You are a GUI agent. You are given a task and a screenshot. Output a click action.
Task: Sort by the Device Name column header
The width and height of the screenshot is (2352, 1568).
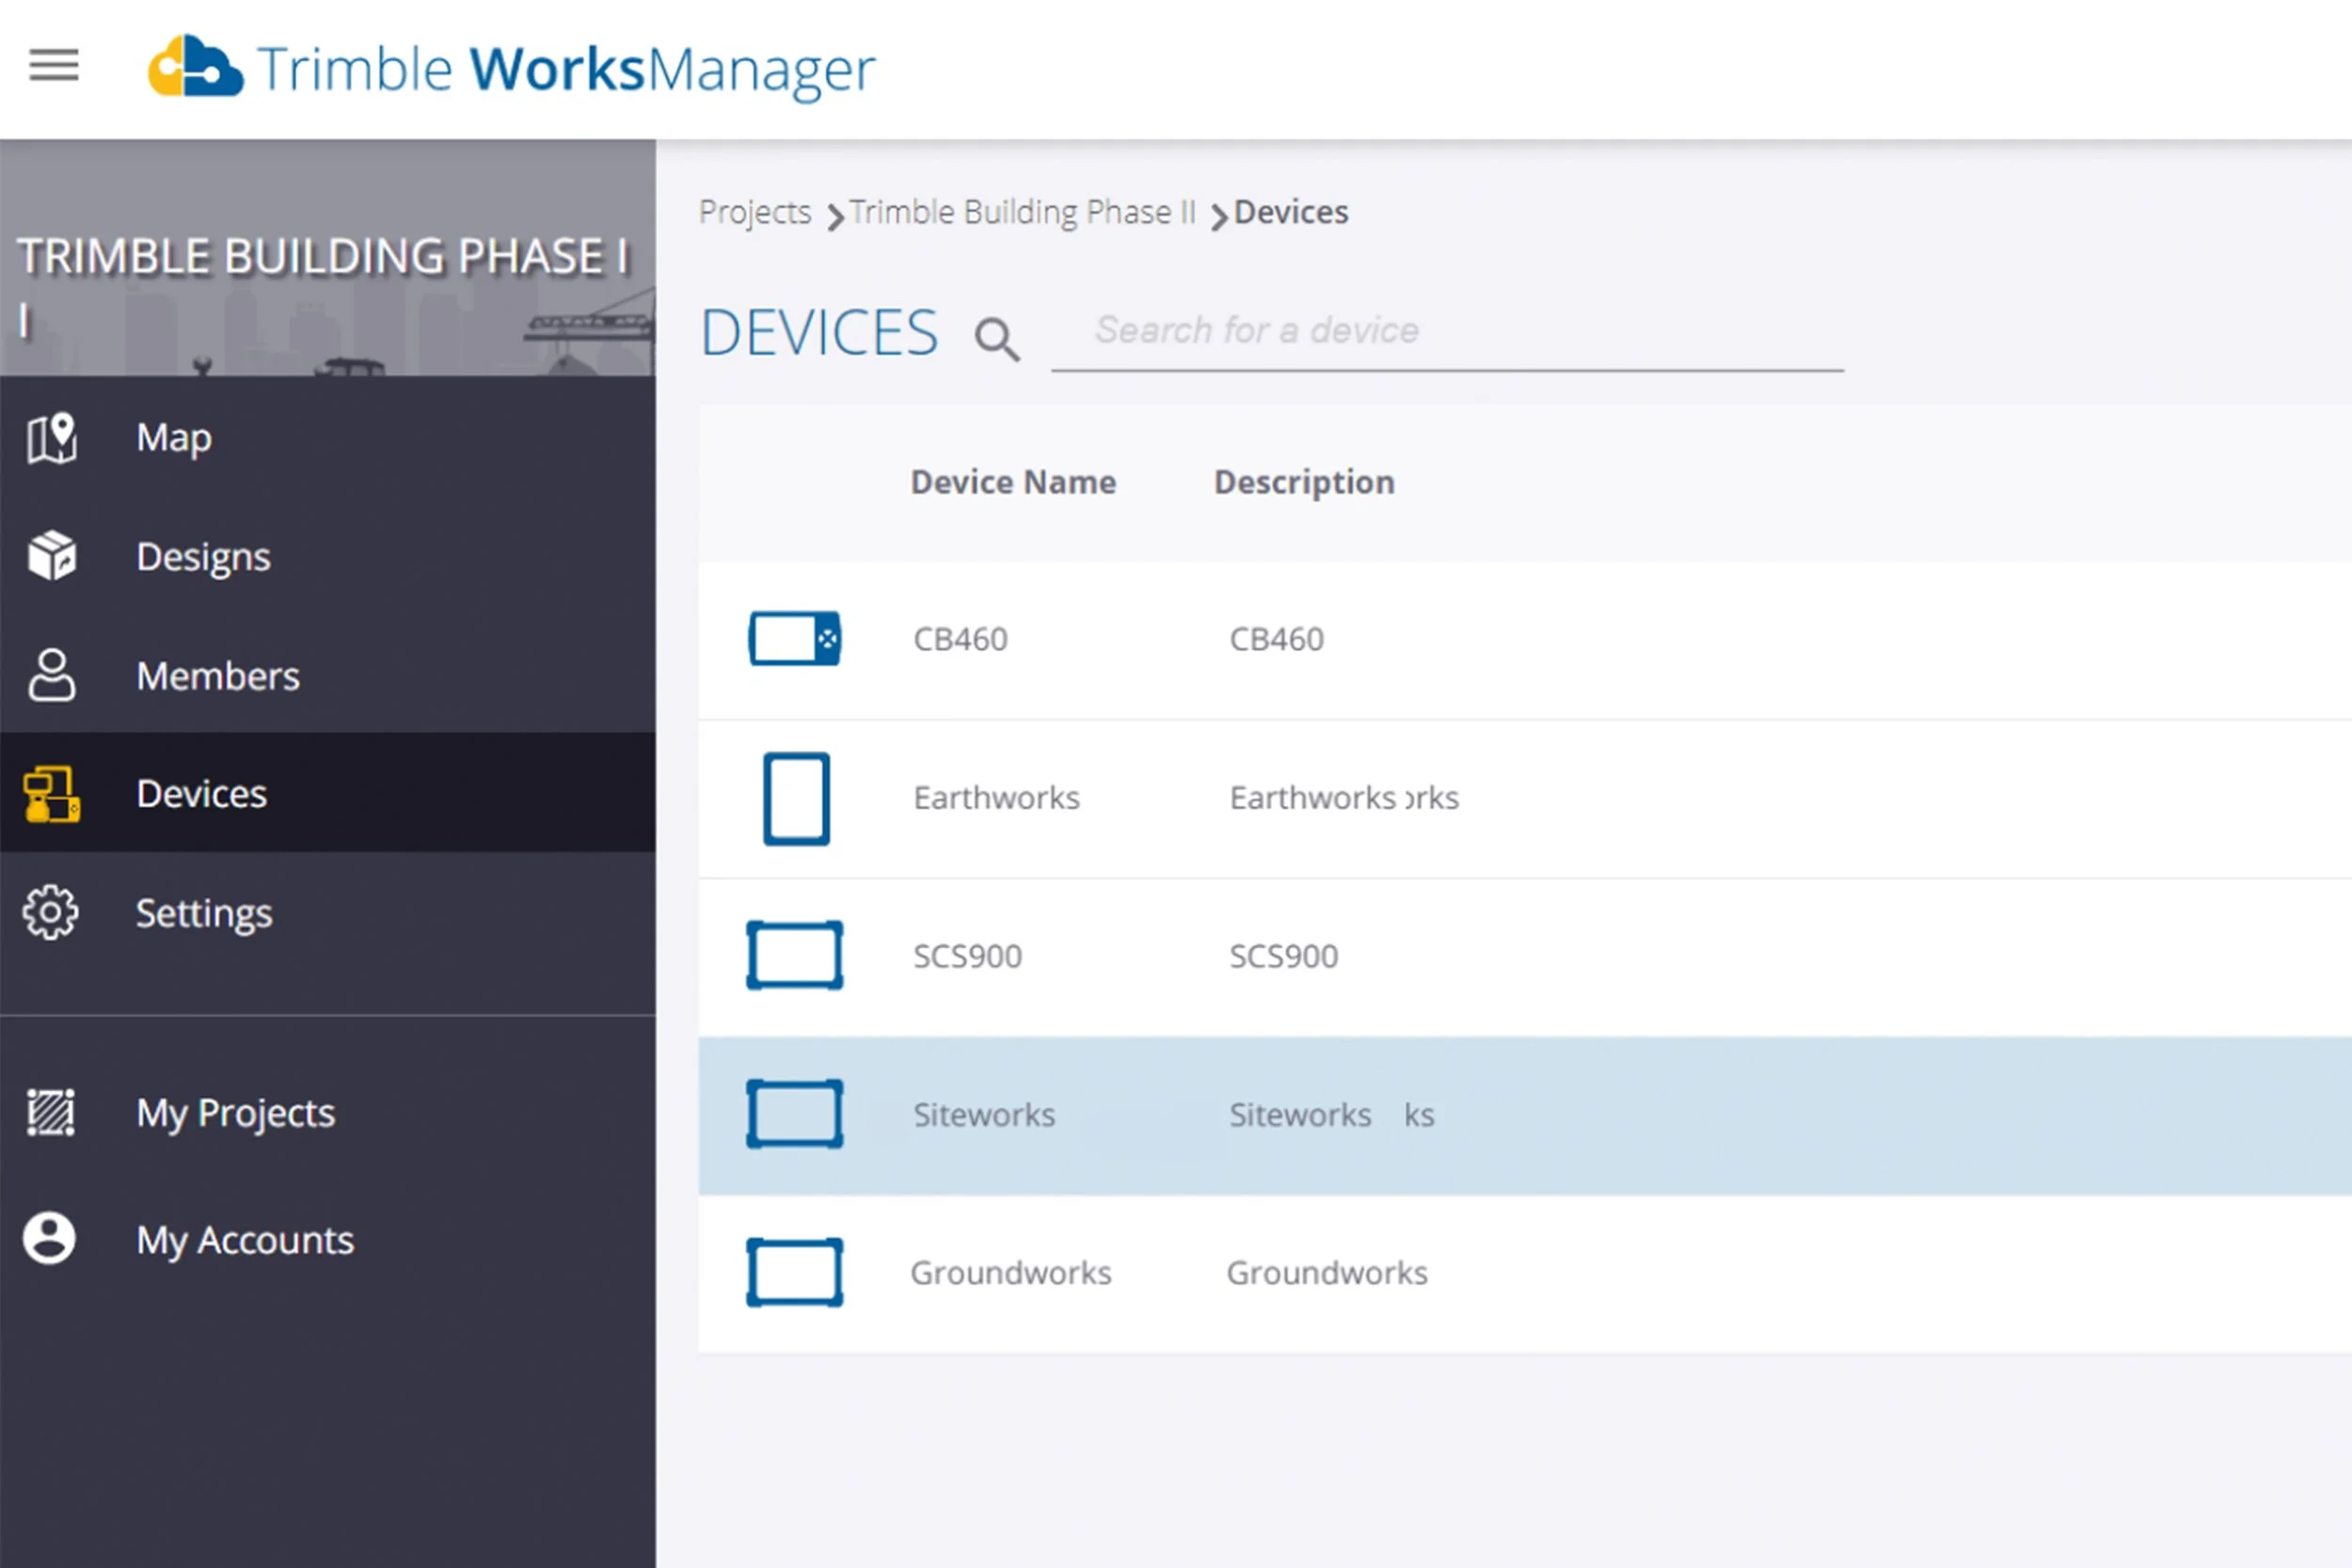(1012, 482)
